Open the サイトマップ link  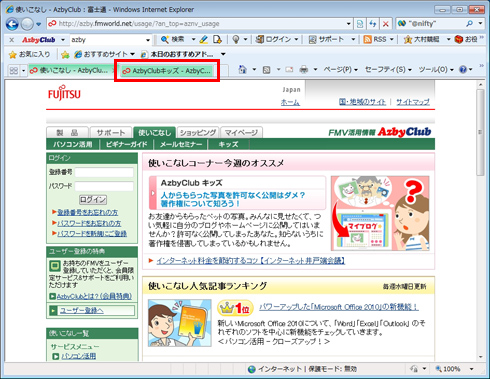click(x=413, y=102)
